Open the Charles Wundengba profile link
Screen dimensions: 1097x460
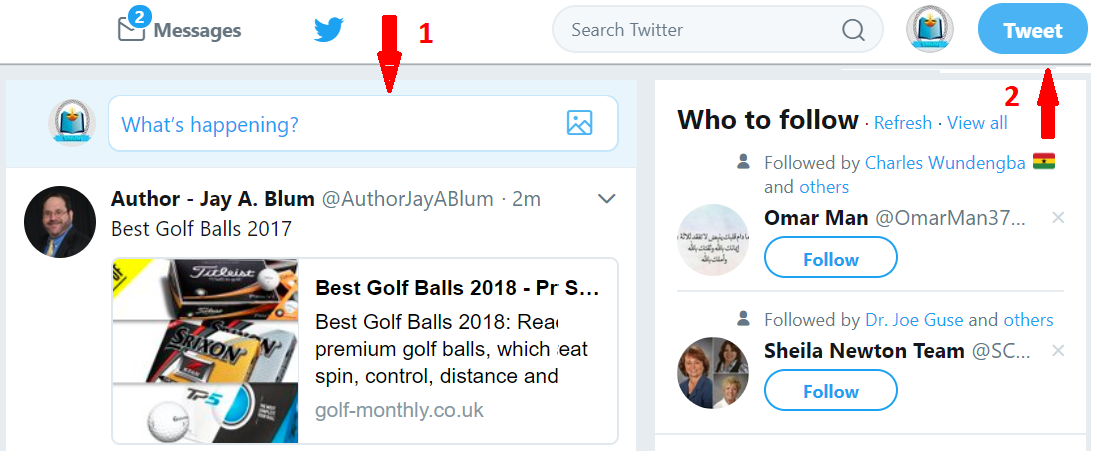tap(944, 163)
